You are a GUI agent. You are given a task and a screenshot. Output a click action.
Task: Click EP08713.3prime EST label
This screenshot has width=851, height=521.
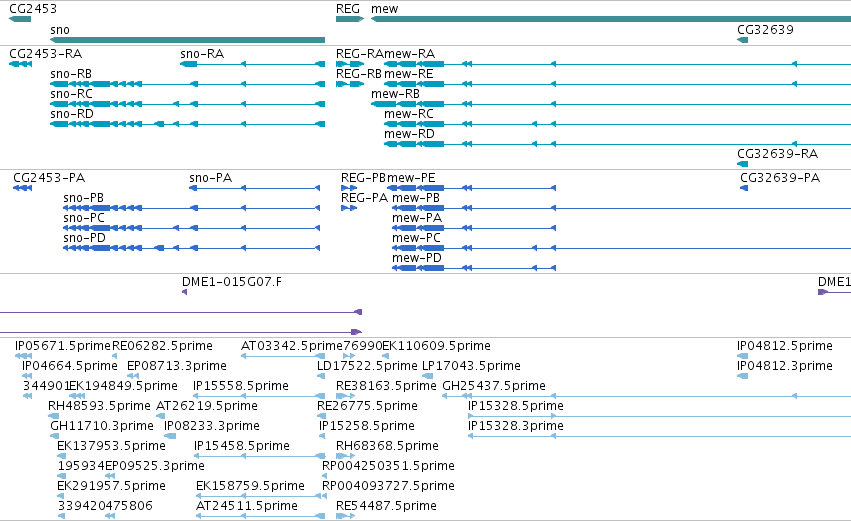pos(177,366)
